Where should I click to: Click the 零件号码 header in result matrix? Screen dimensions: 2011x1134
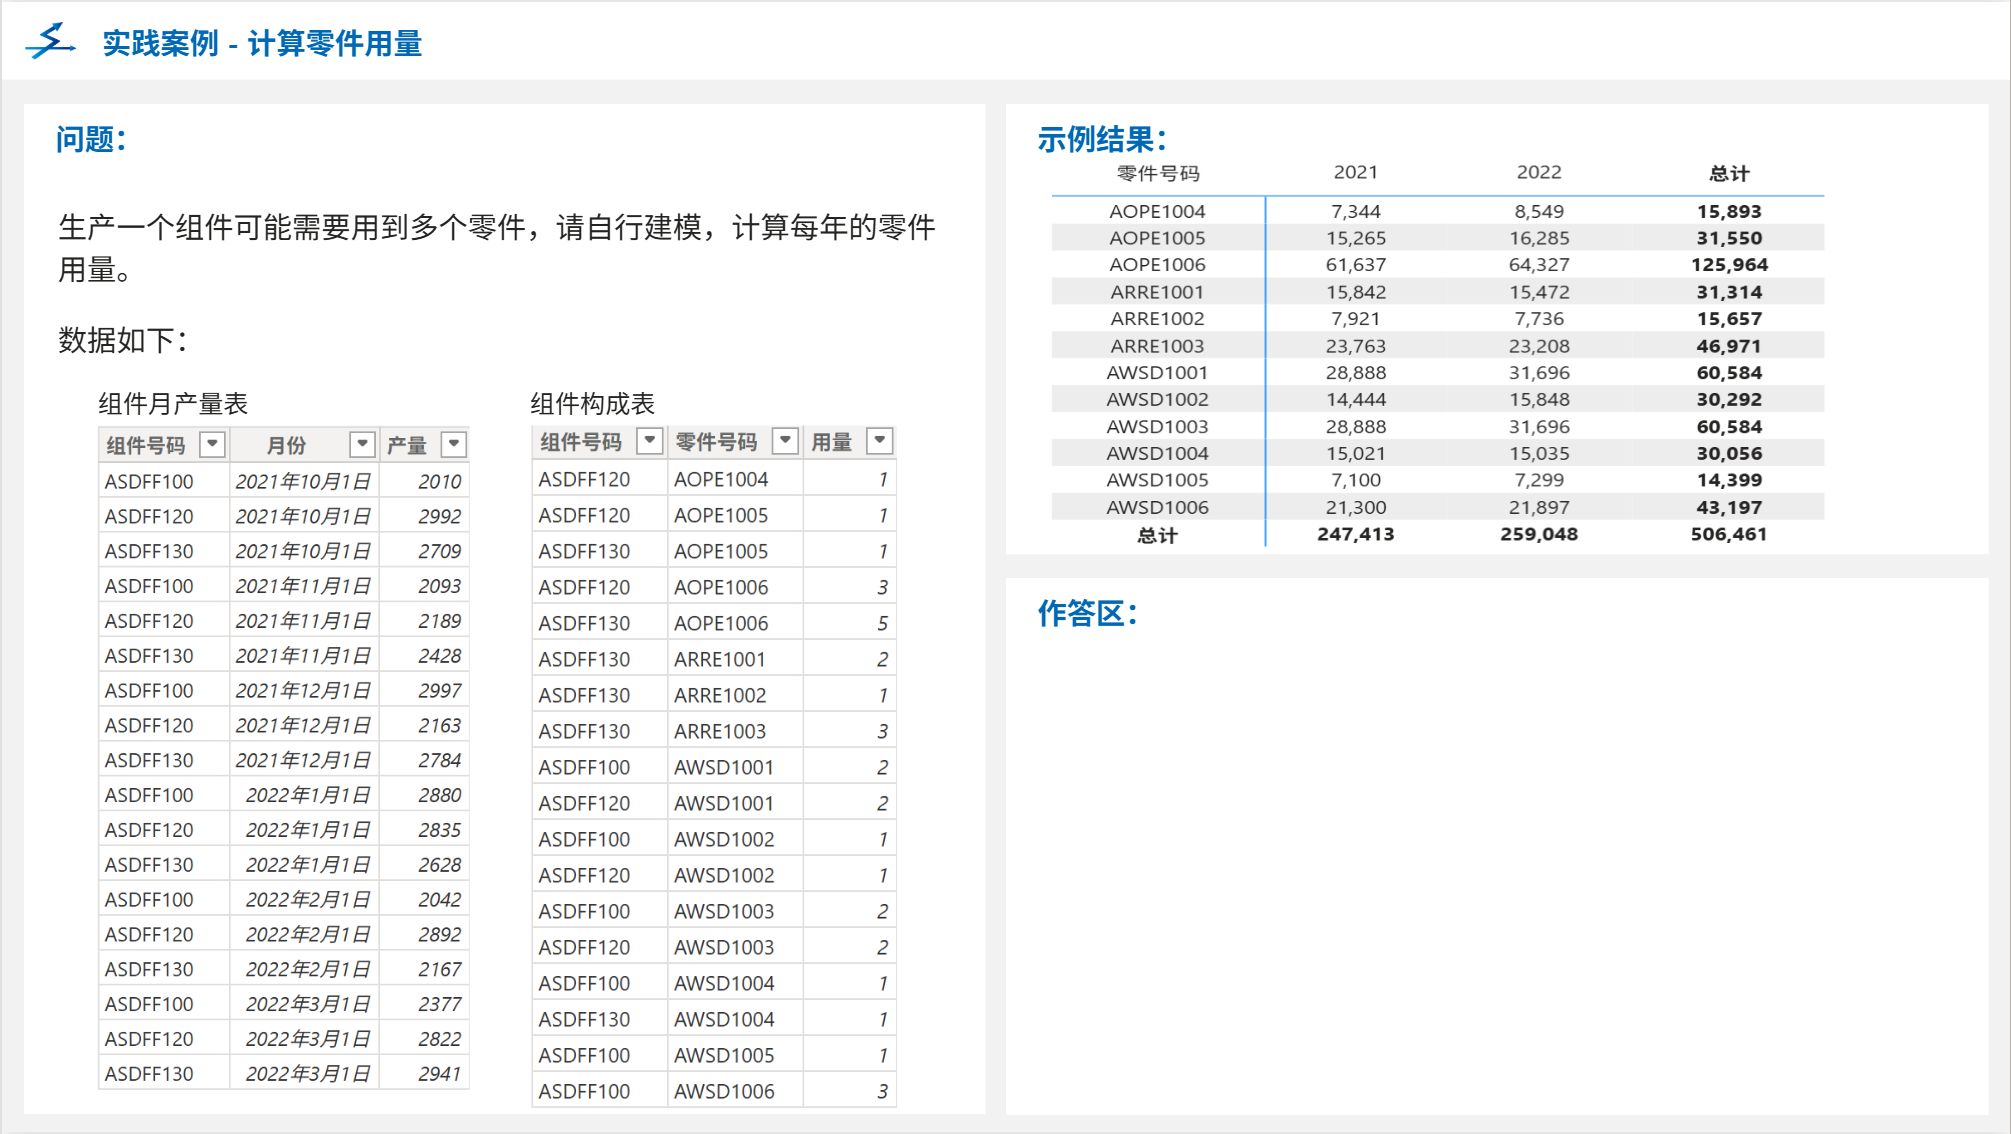[1157, 173]
